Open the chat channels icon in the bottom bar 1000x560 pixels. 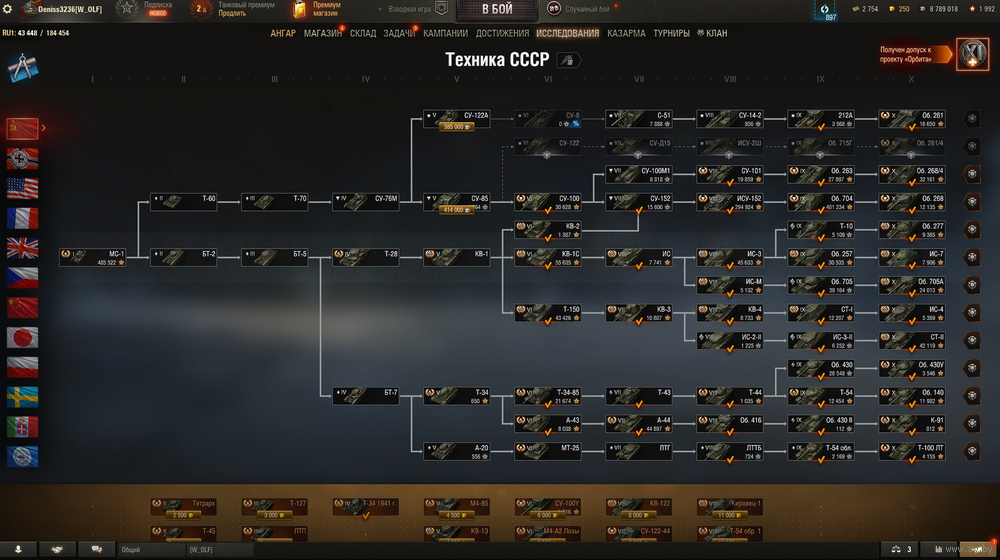pos(96,549)
